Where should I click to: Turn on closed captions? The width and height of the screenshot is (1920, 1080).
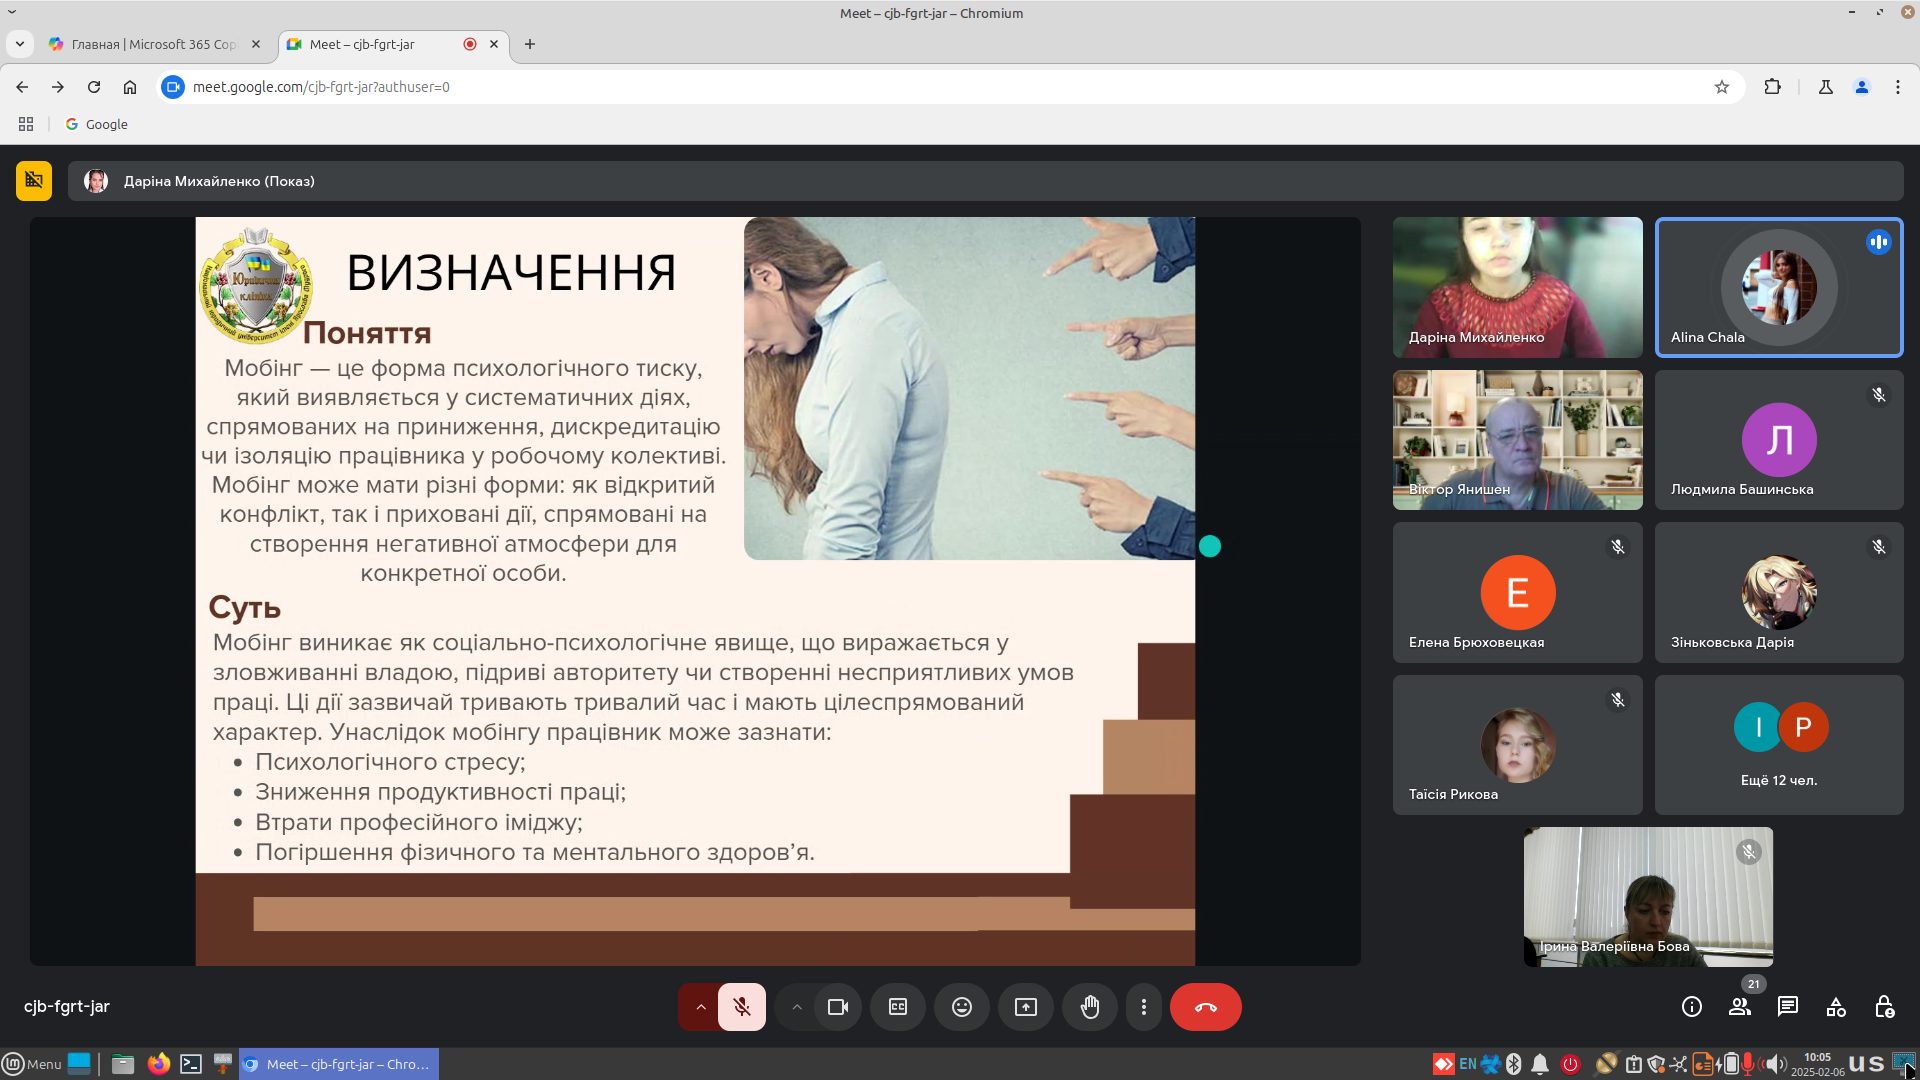(x=898, y=1007)
